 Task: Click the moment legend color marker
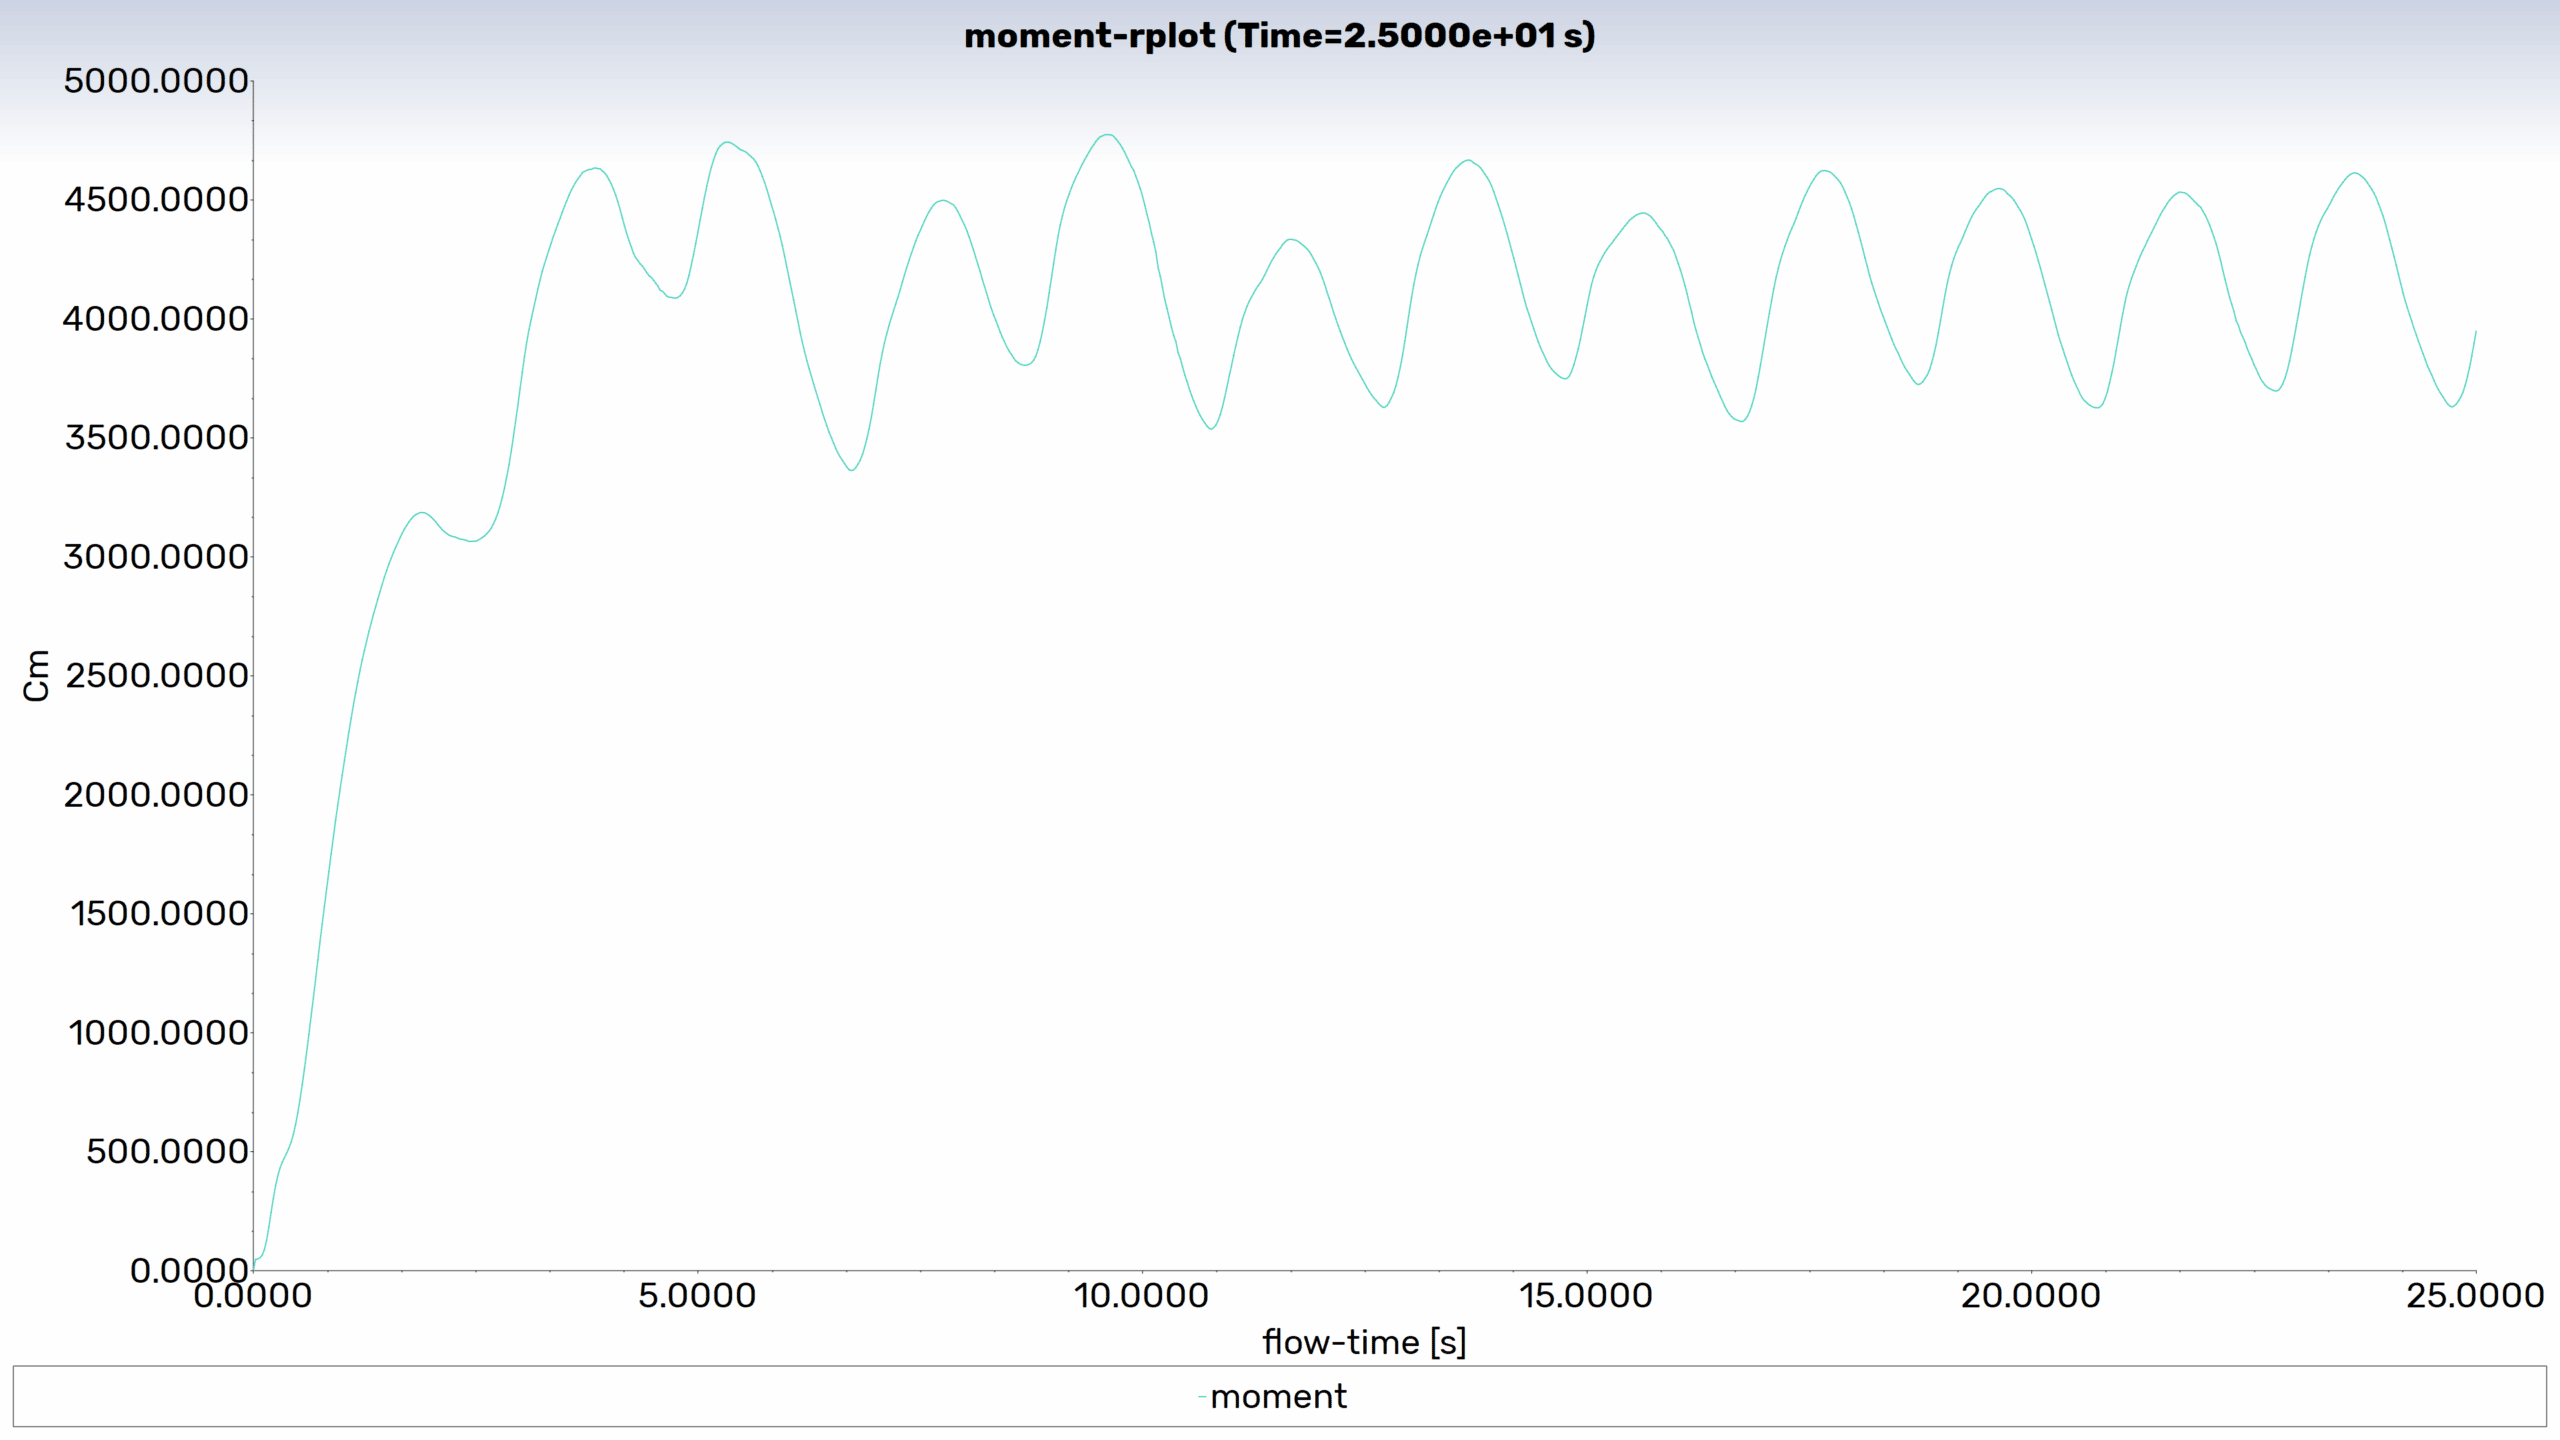pyautogui.click(x=1202, y=1397)
